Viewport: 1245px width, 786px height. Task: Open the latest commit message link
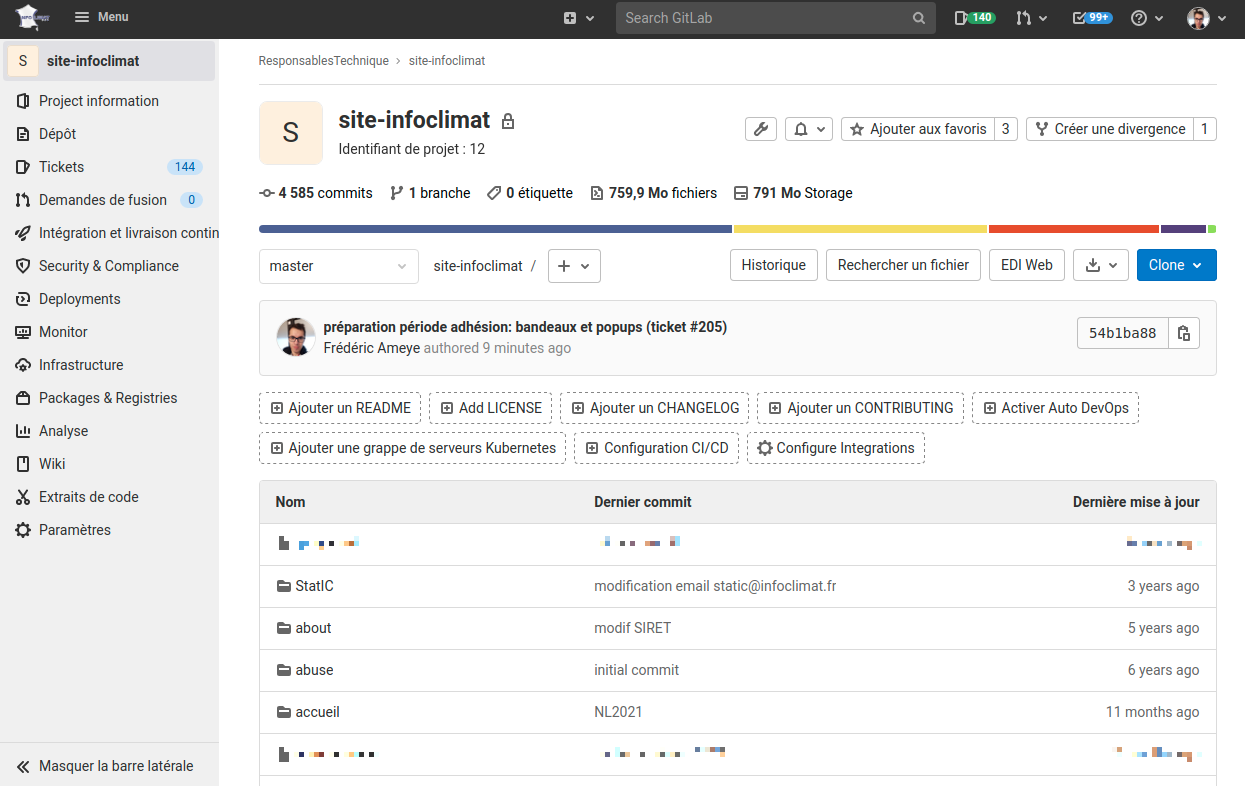pyautogui.click(x=525, y=327)
